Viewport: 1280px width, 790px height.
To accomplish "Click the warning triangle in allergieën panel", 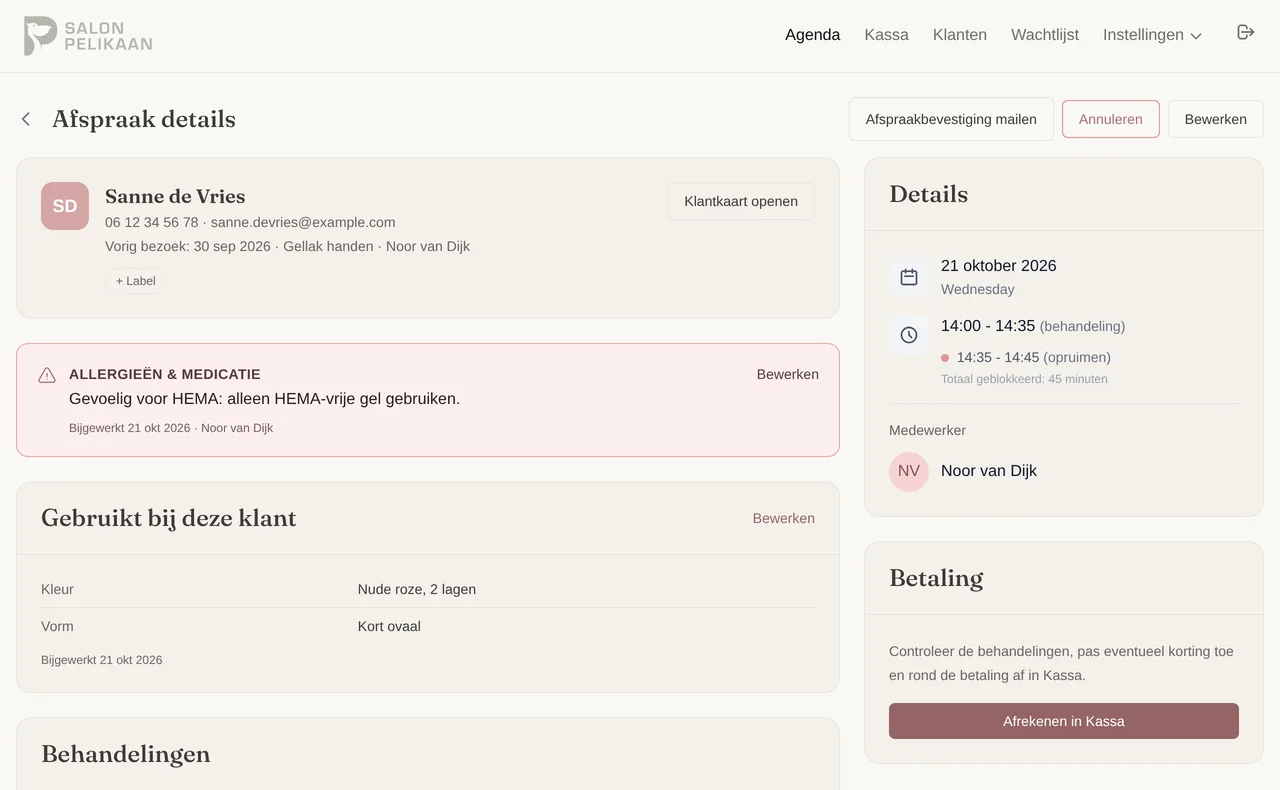I will coord(47,375).
